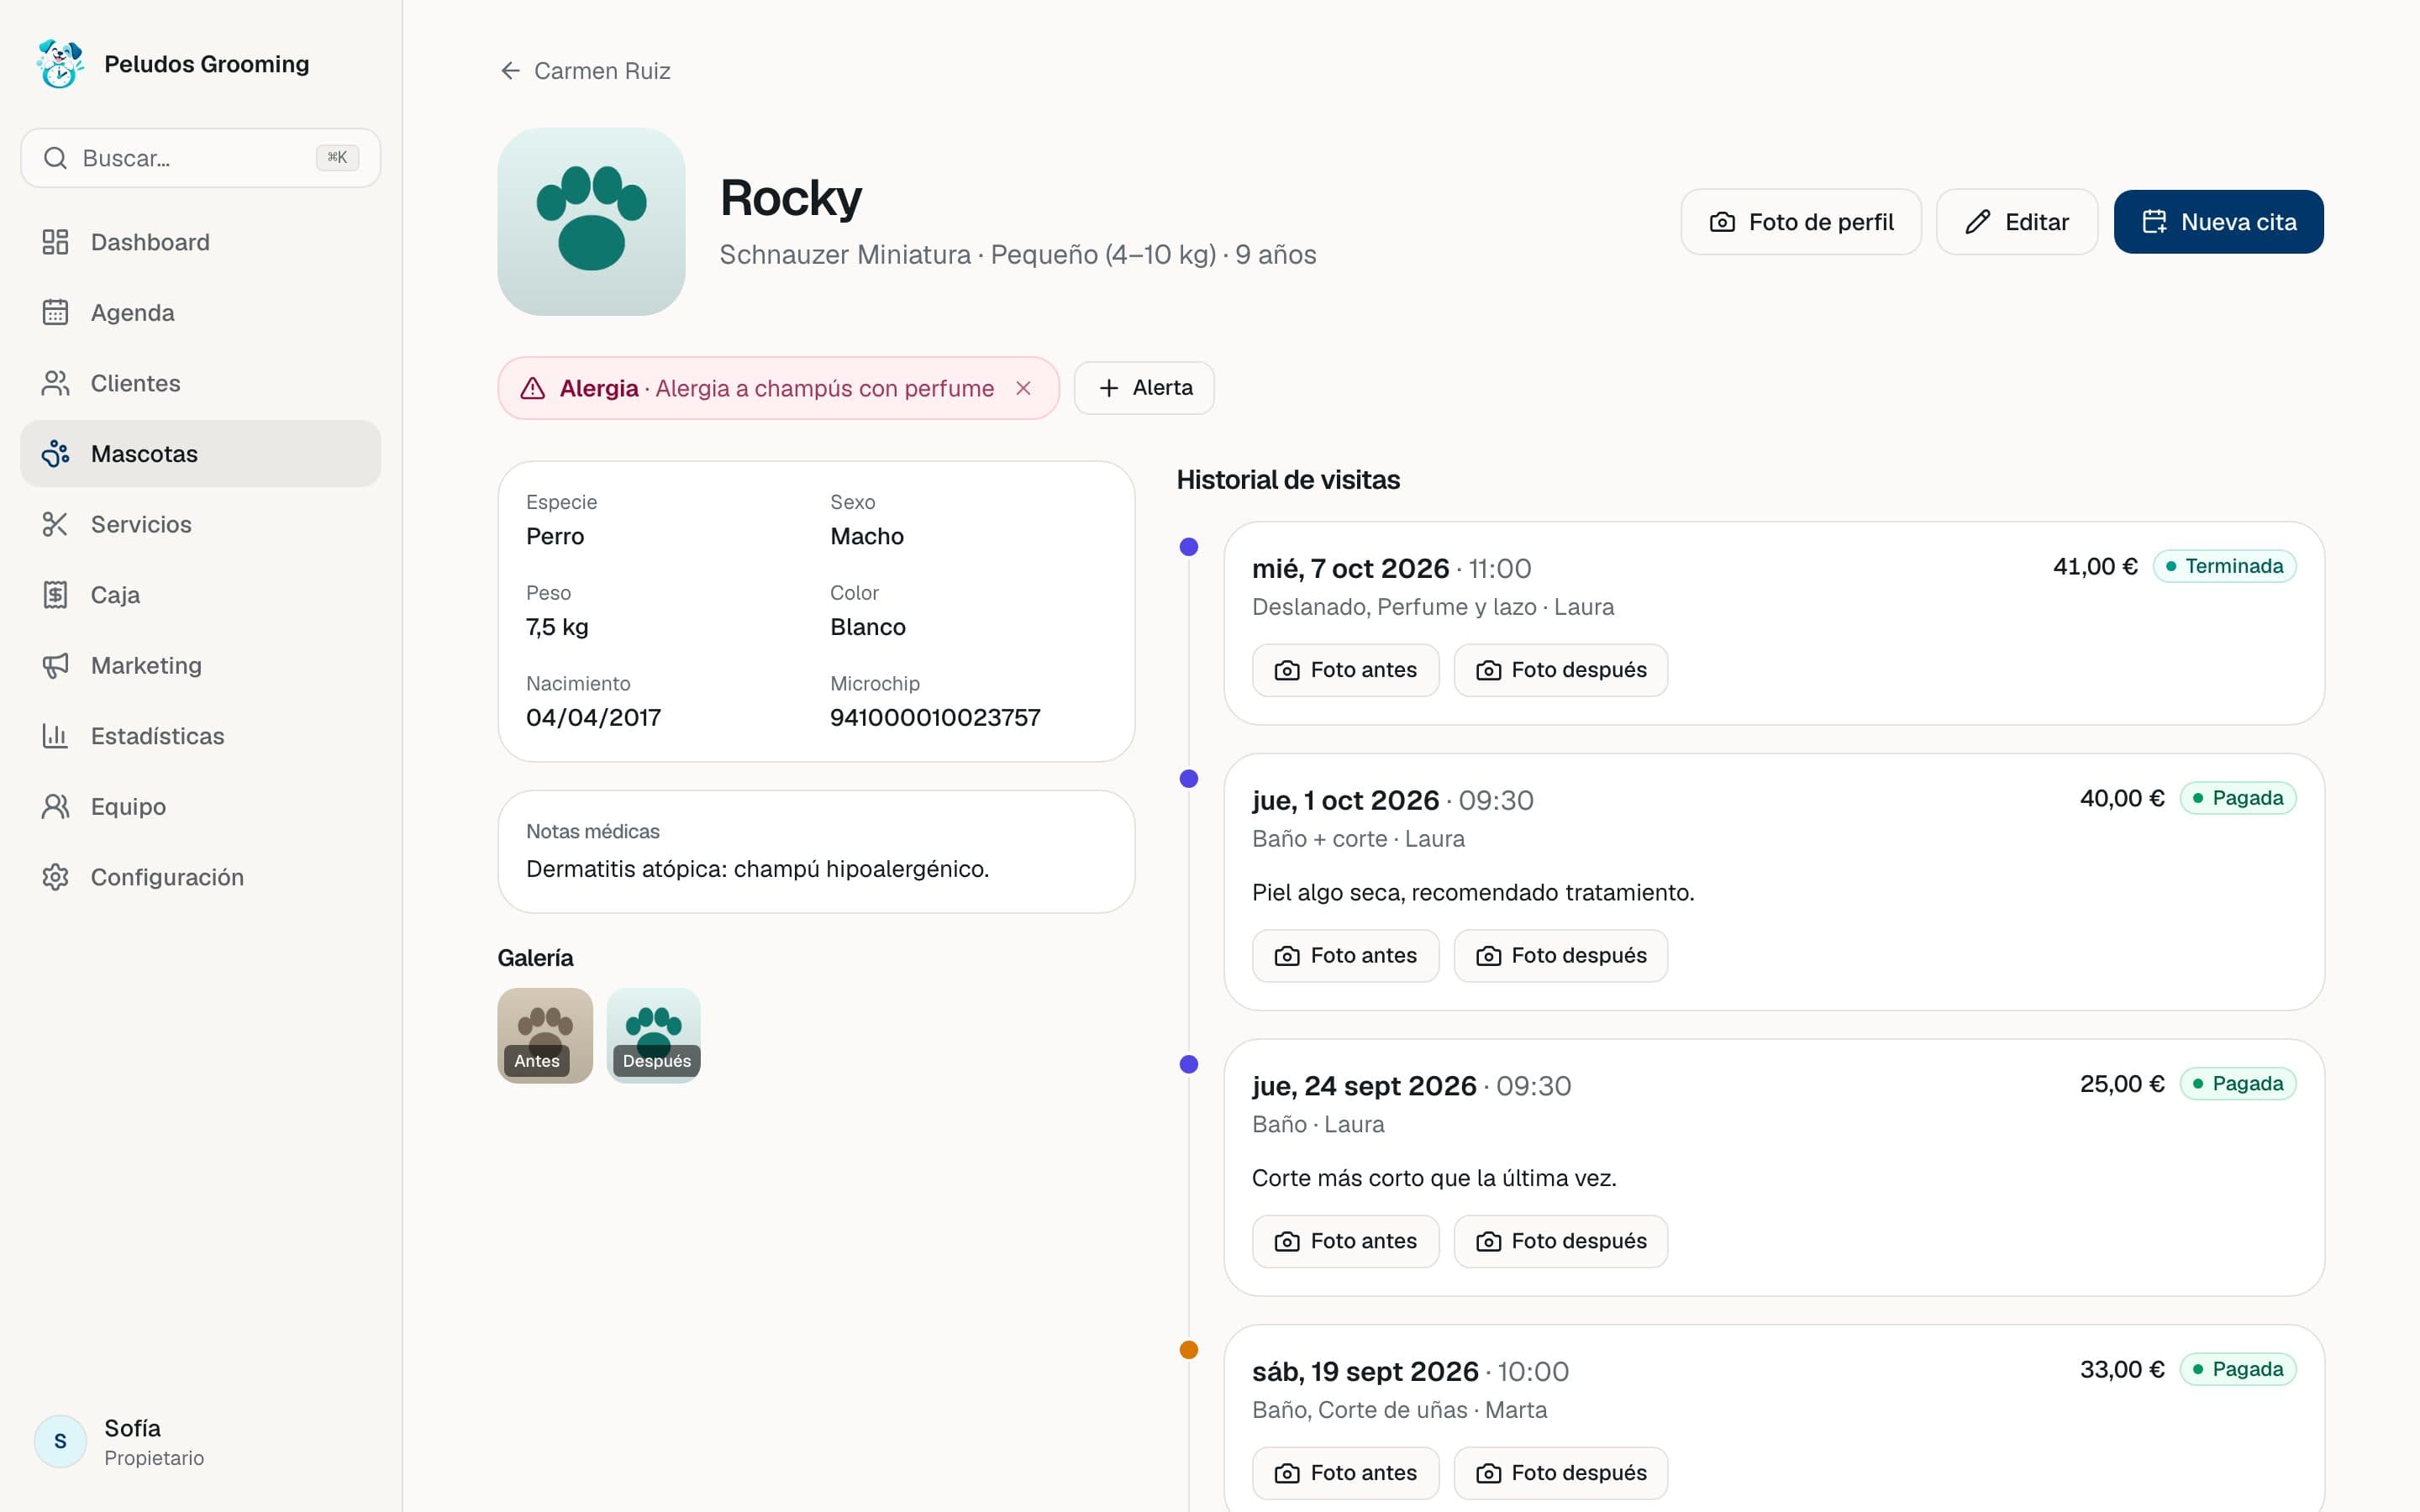Click the Editar pencil button

coord(2016,222)
